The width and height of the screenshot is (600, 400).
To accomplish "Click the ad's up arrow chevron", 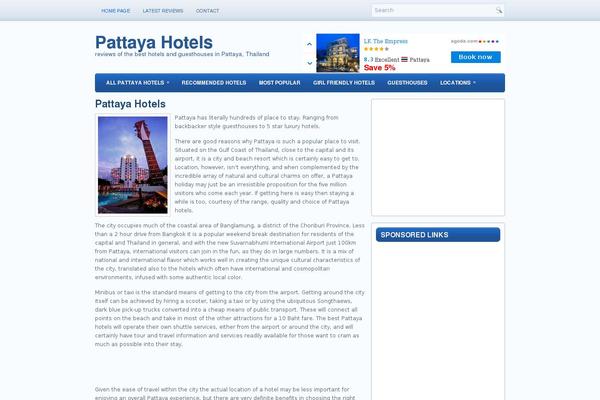I will 310,44.
